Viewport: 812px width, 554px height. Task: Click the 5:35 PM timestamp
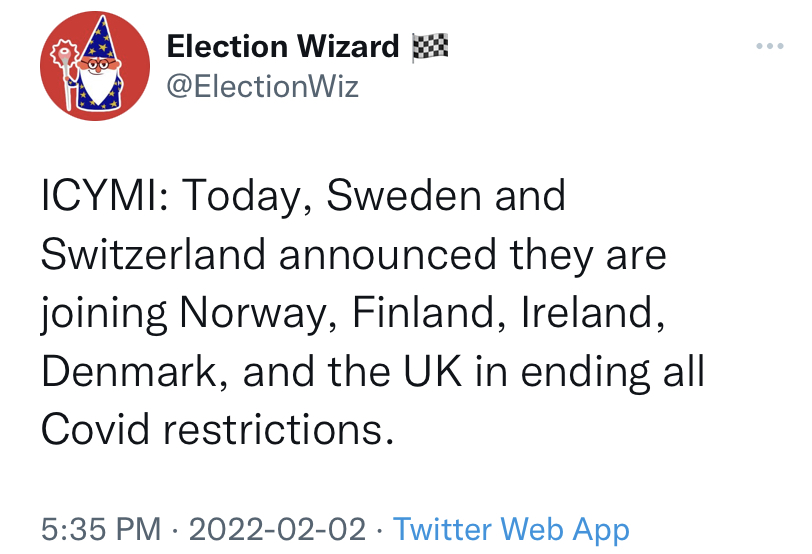(101, 529)
